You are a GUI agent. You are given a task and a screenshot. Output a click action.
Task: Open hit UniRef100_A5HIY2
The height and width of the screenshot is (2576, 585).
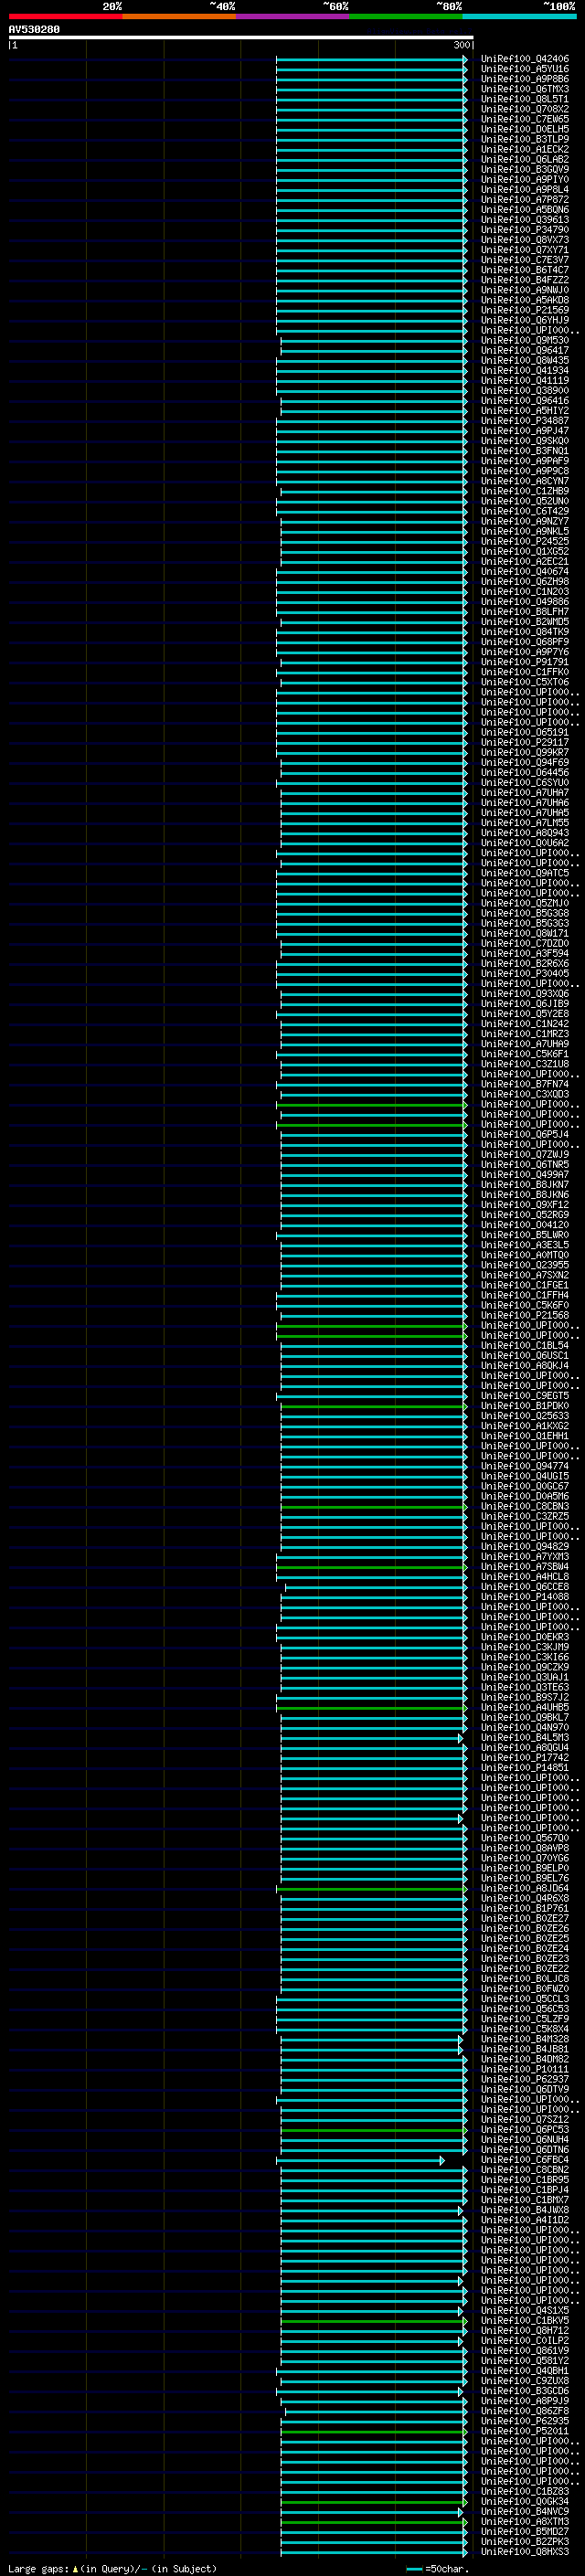pyautogui.click(x=525, y=410)
